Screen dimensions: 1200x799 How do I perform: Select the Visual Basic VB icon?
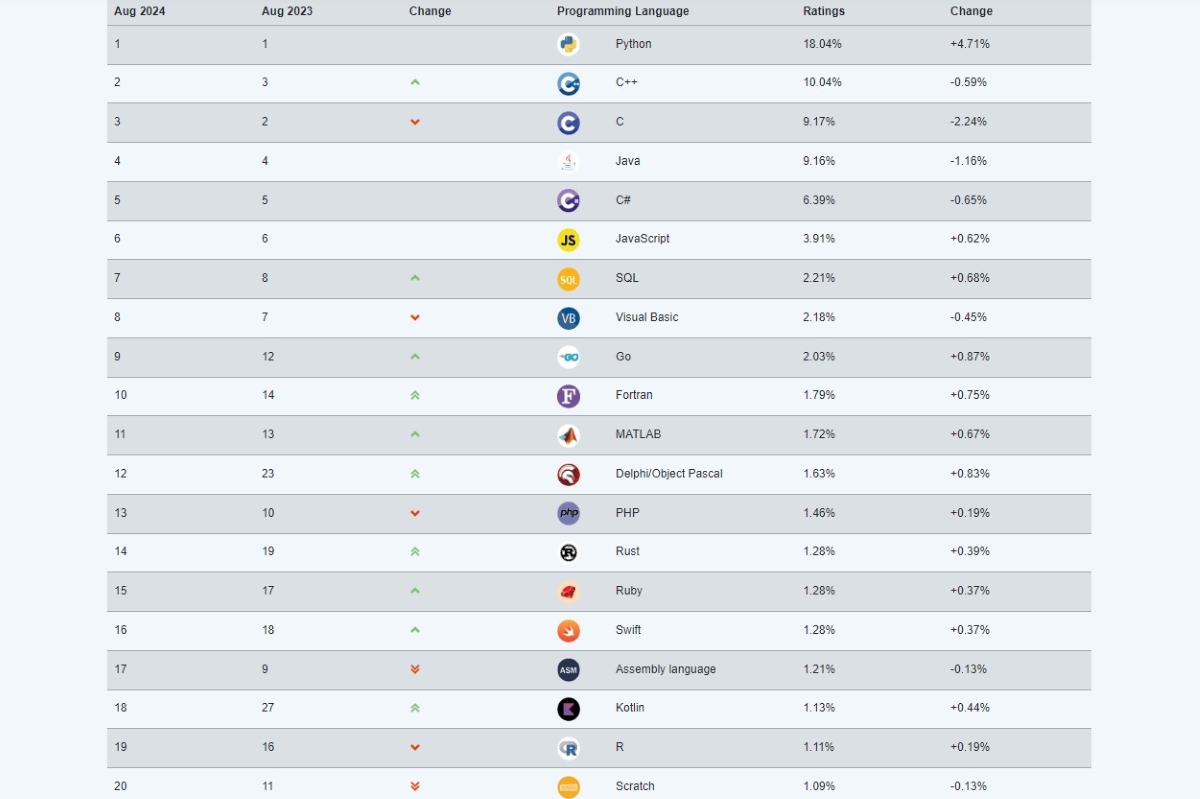[568, 318]
